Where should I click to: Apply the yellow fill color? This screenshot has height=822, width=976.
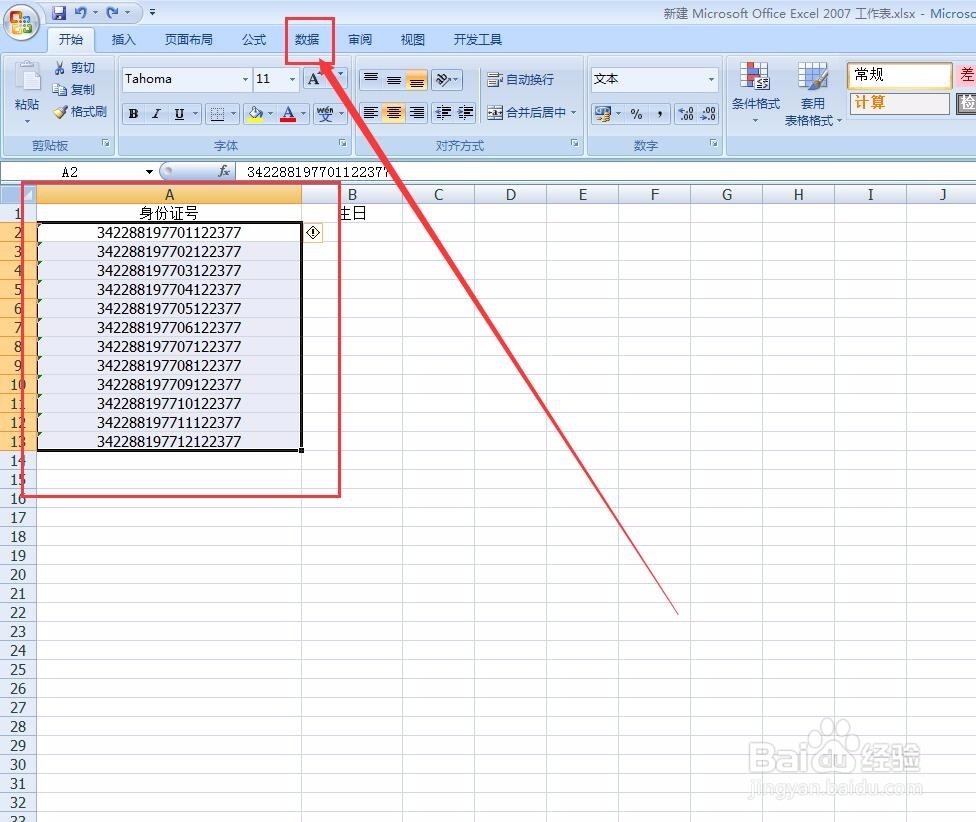point(255,114)
